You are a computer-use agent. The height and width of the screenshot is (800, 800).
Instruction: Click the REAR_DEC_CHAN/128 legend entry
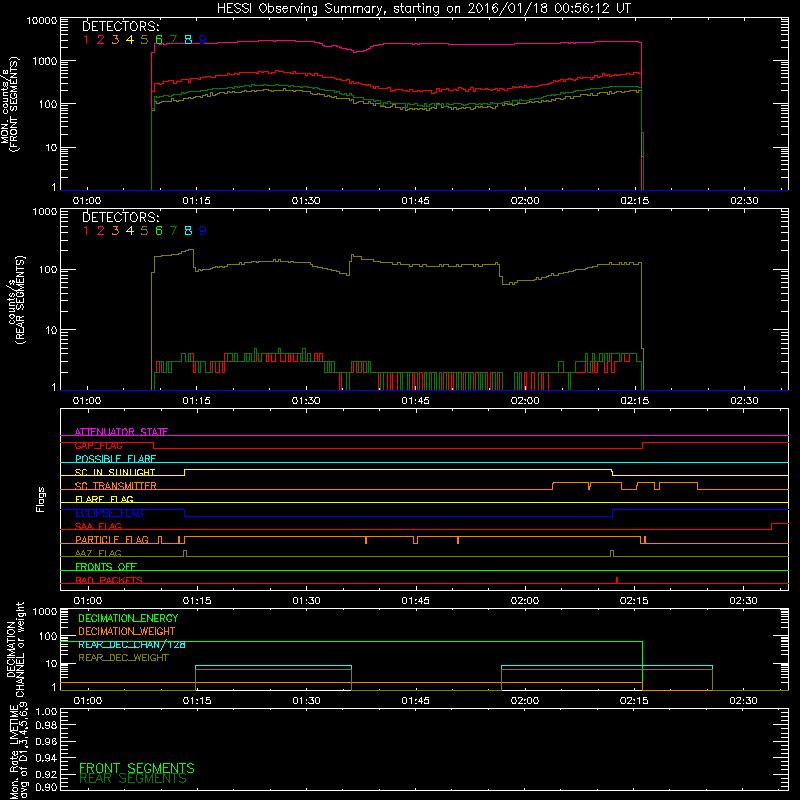(x=132, y=644)
